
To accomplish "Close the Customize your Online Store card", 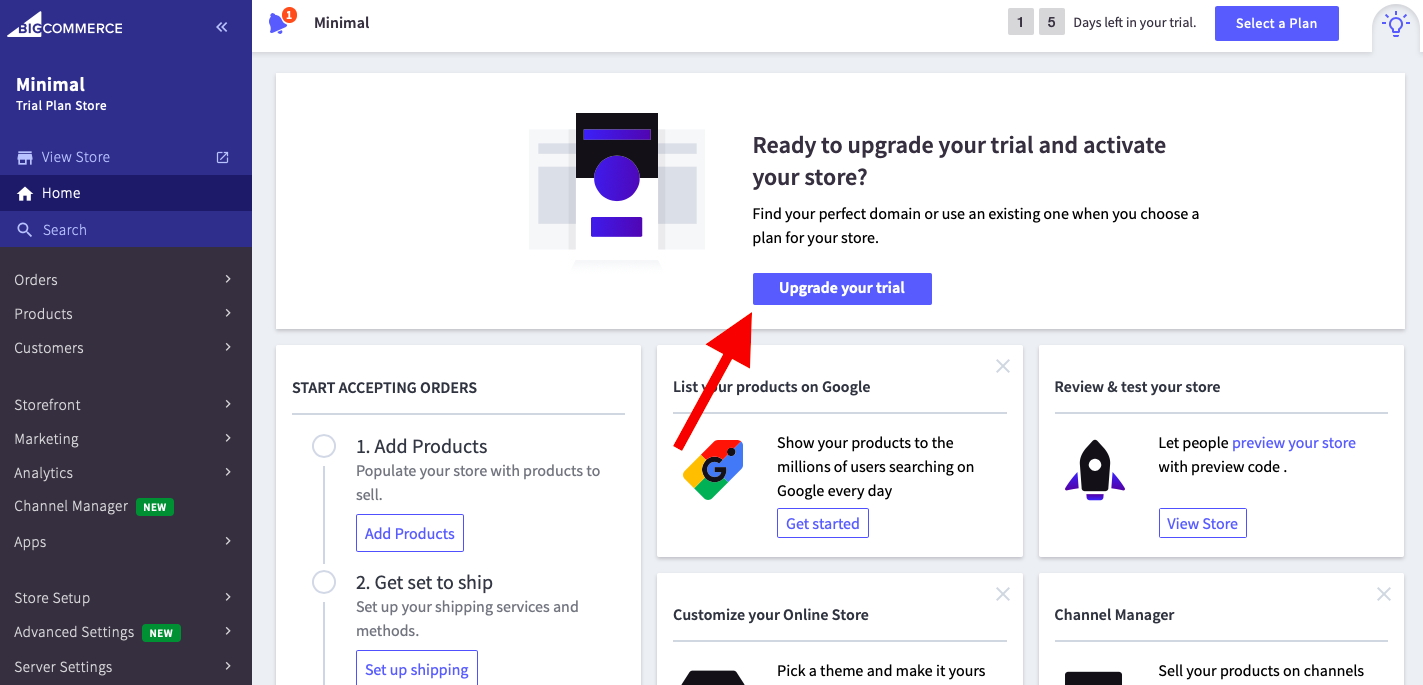I will tap(1002, 594).
